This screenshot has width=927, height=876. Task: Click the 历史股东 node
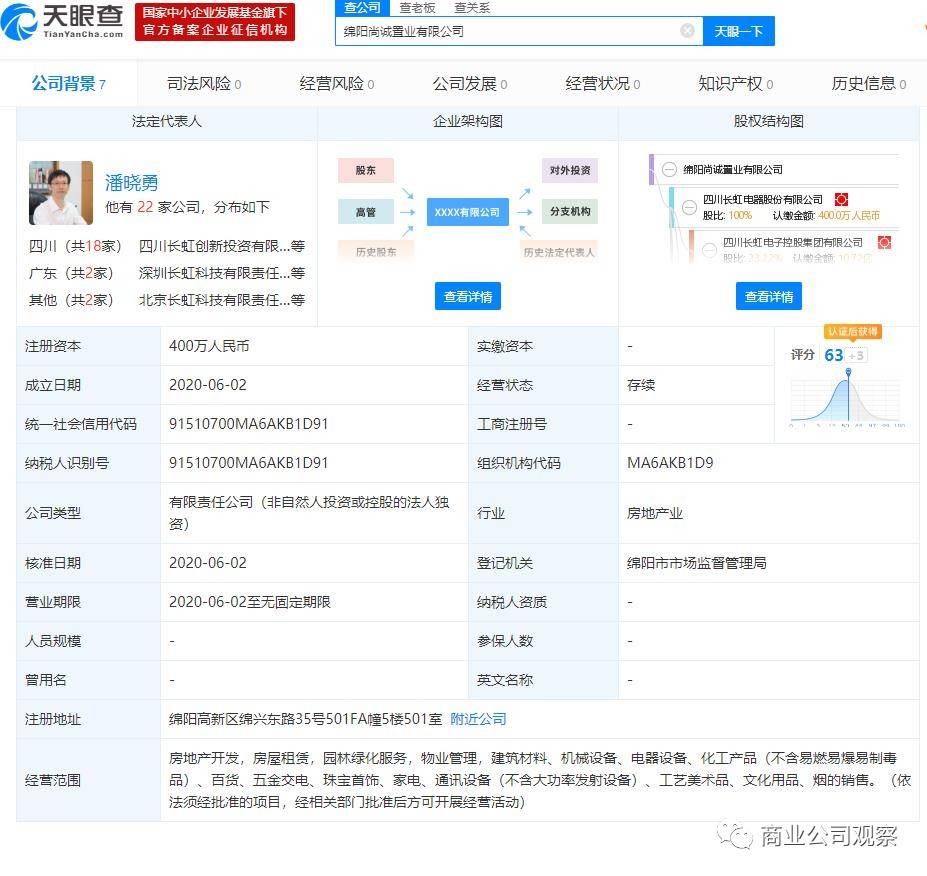[377, 252]
